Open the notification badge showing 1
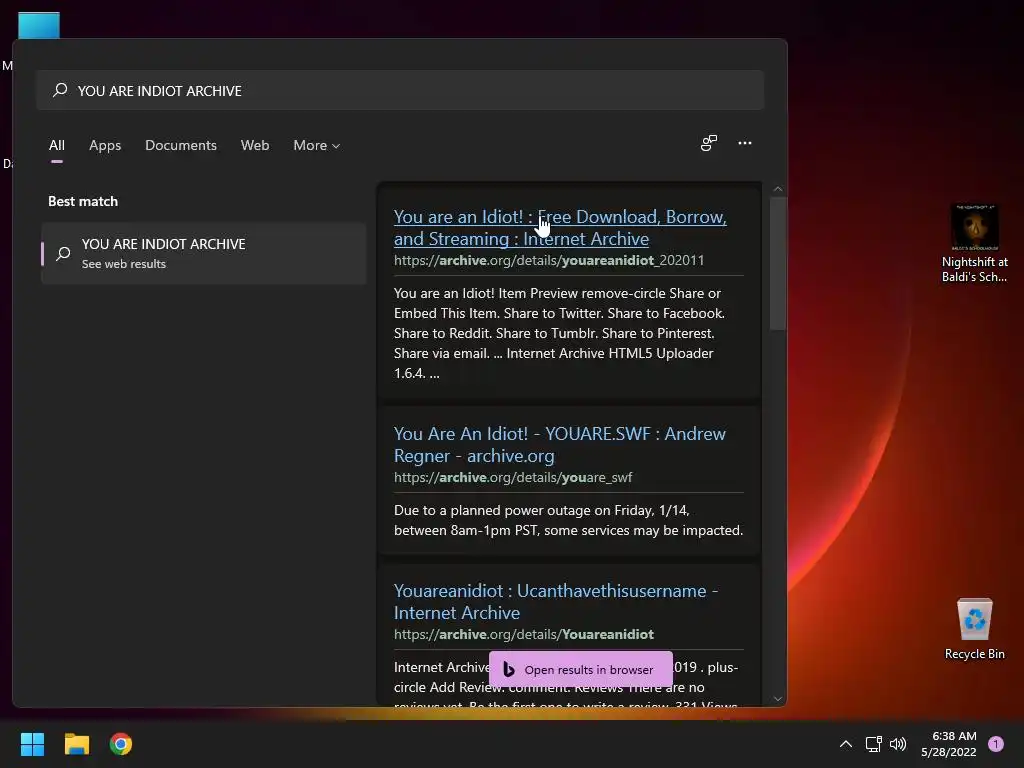 click(x=996, y=744)
